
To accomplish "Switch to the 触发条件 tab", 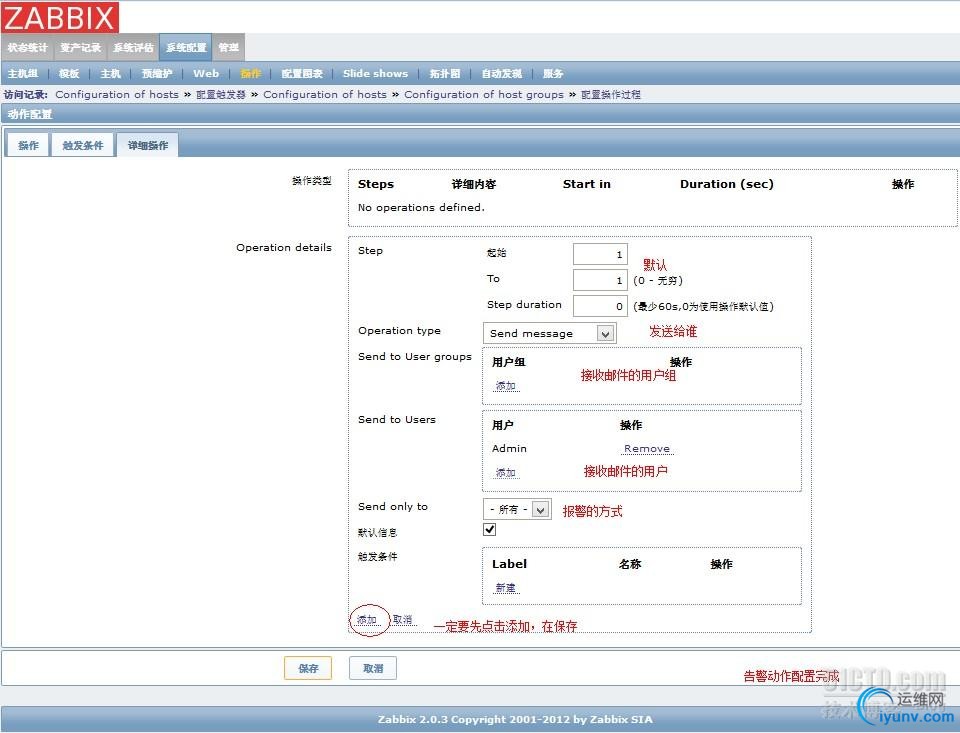I will tap(83, 145).
